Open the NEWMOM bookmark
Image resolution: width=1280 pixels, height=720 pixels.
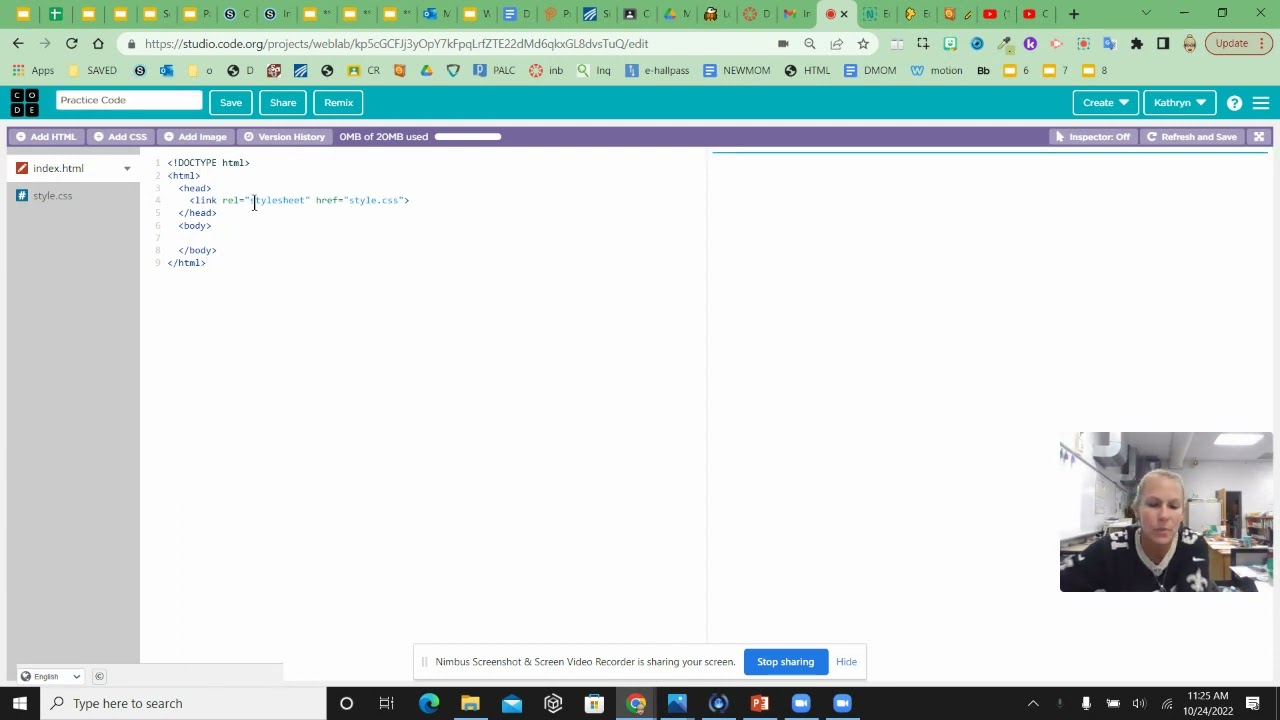click(737, 71)
